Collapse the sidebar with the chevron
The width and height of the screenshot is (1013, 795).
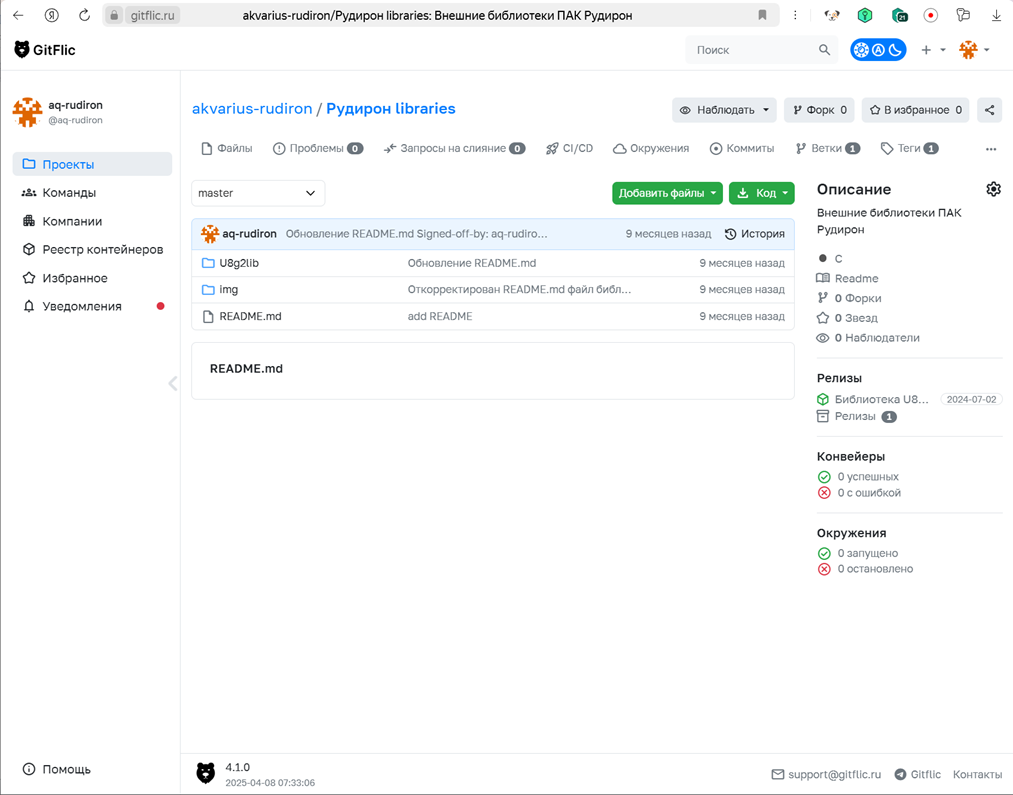pyautogui.click(x=172, y=384)
